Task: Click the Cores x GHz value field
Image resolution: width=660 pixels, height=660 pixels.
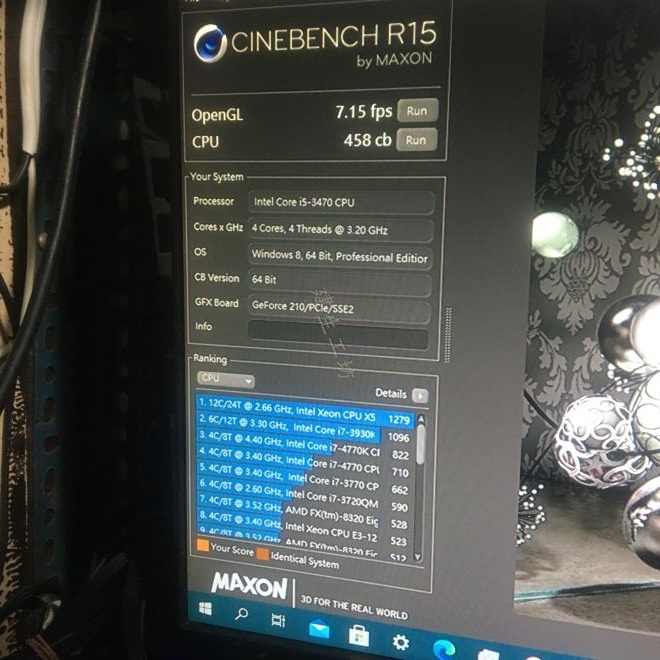Action: click(341, 230)
